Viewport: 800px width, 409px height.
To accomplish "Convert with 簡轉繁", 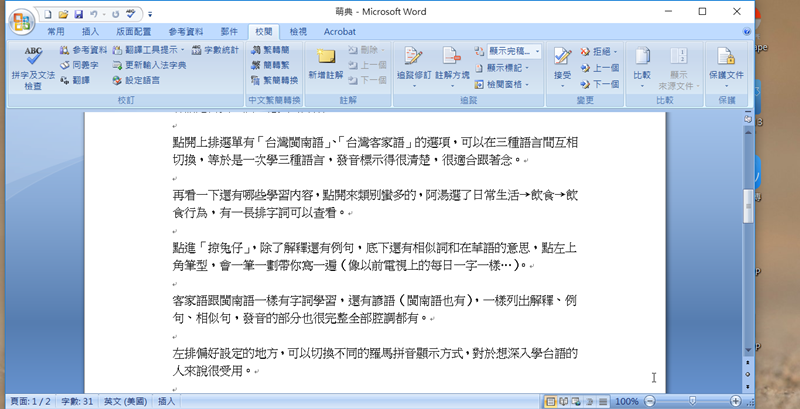I will [270, 65].
